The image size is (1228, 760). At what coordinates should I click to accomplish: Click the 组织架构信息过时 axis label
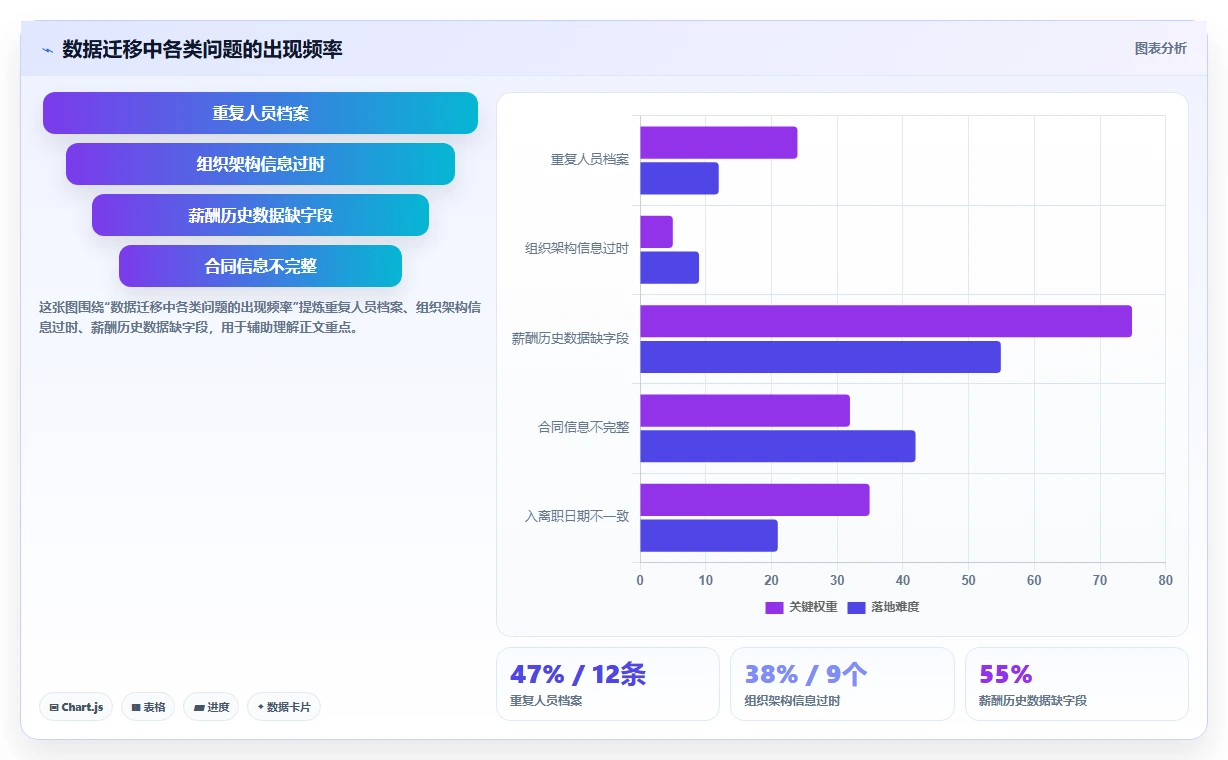pos(577,249)
